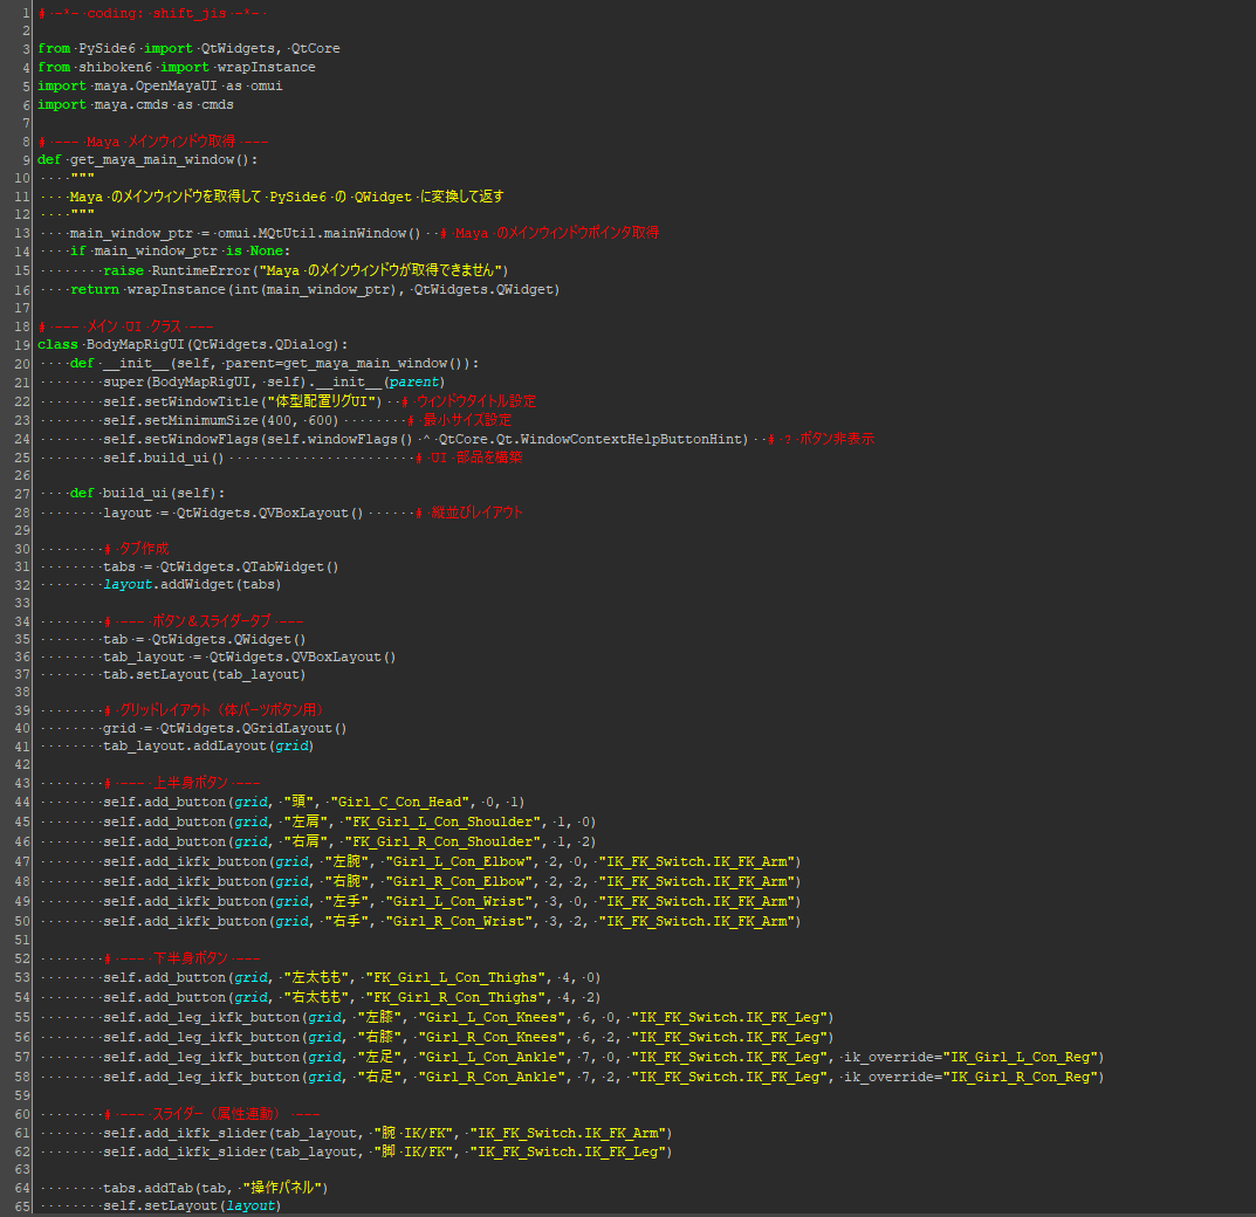Click line number 43 in the gutter
Image resolution: width=1256 pixels, height=1217 pixels.
22,783
